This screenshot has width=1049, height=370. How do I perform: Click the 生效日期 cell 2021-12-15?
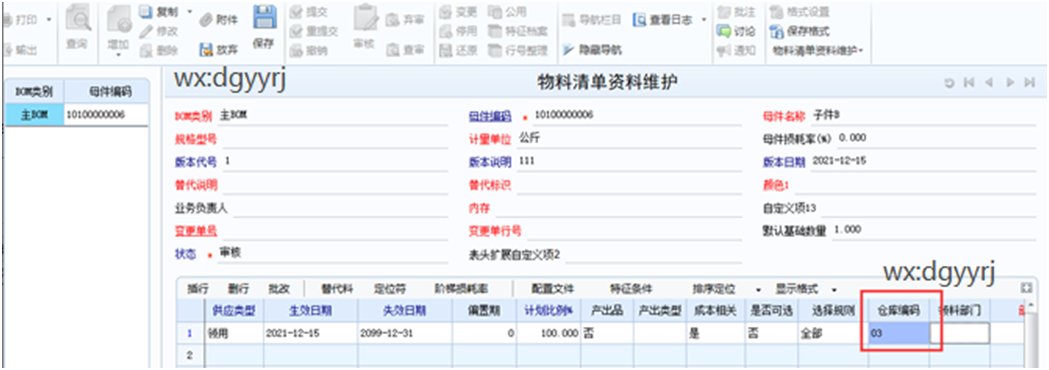pyautogui.click(x=311, y=333)
